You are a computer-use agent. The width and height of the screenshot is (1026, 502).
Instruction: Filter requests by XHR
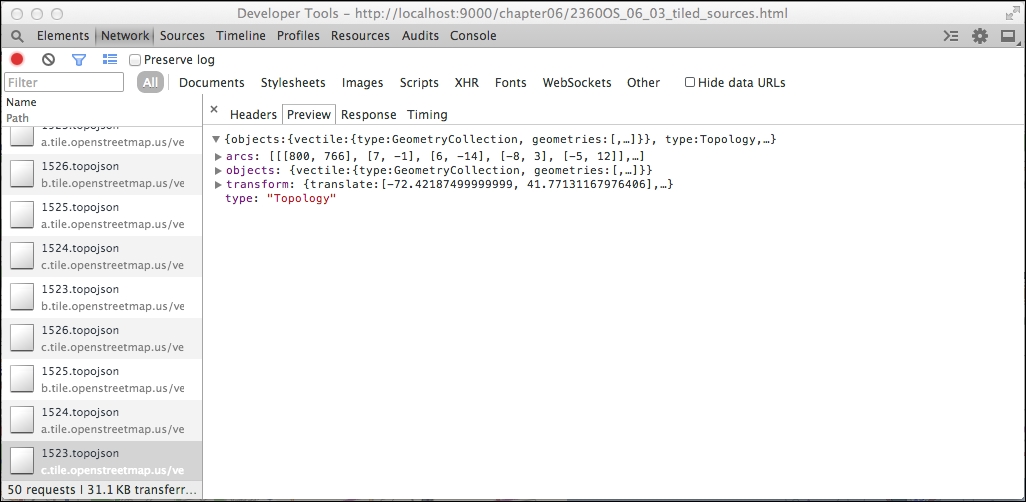click(x=467, y=82)
